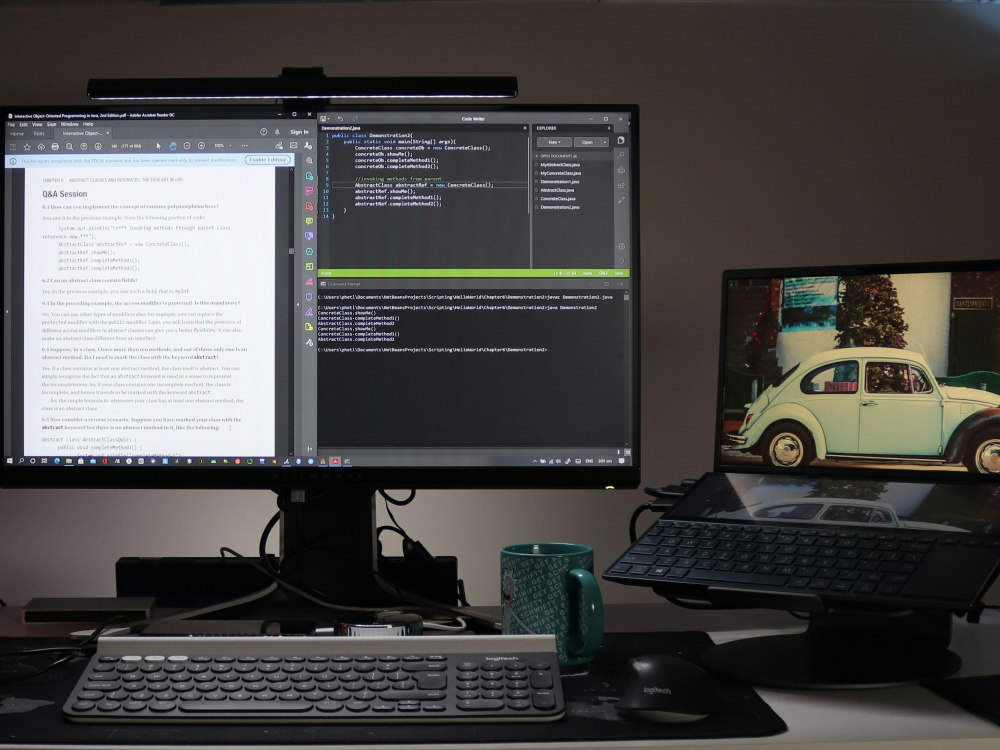Click the Windows Start button

pos(10,460)
